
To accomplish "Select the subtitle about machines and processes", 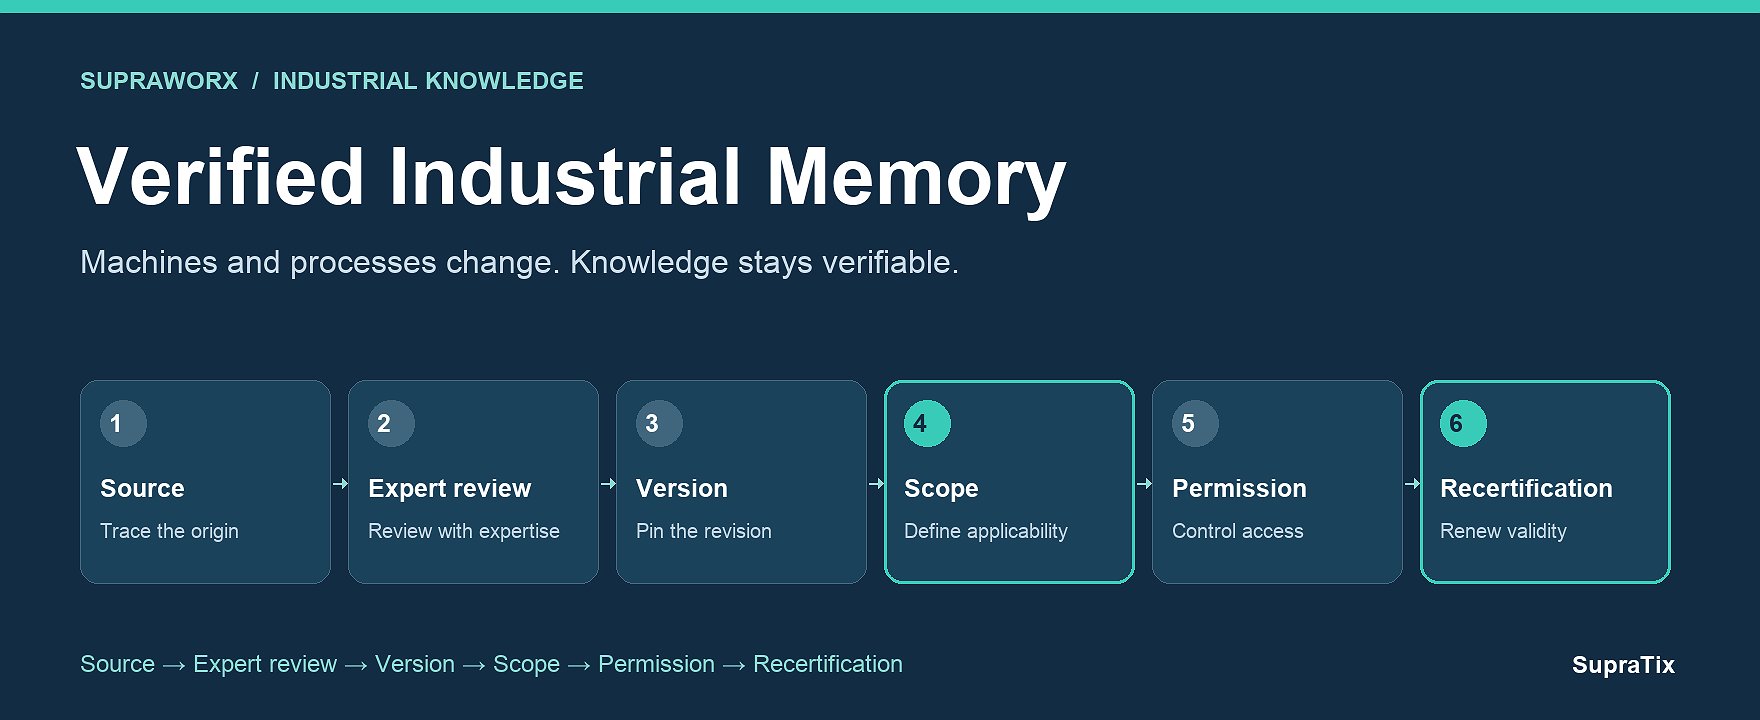I will click(x=519, y=262).
